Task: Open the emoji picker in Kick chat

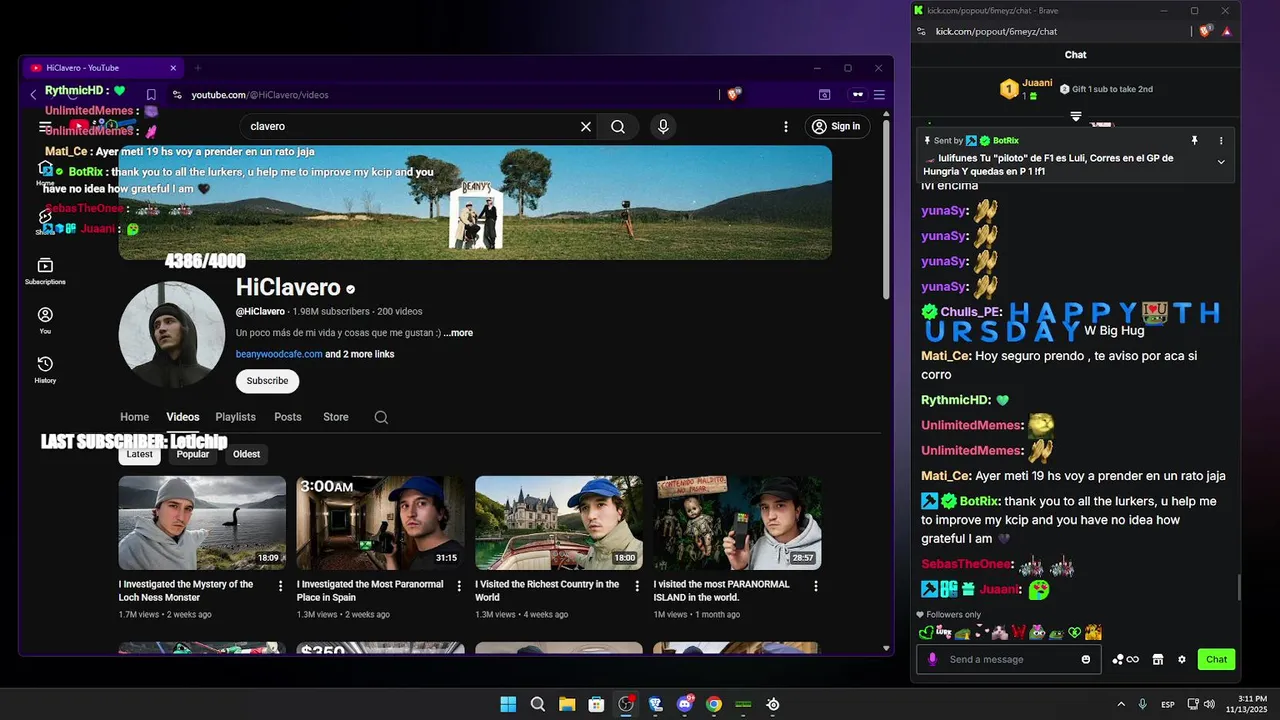Action: (x=1086, y=659)
